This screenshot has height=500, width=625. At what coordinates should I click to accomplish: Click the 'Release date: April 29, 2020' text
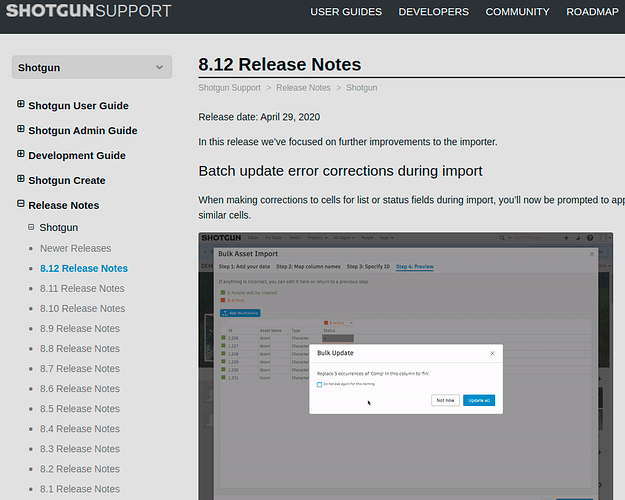point(259,117)
